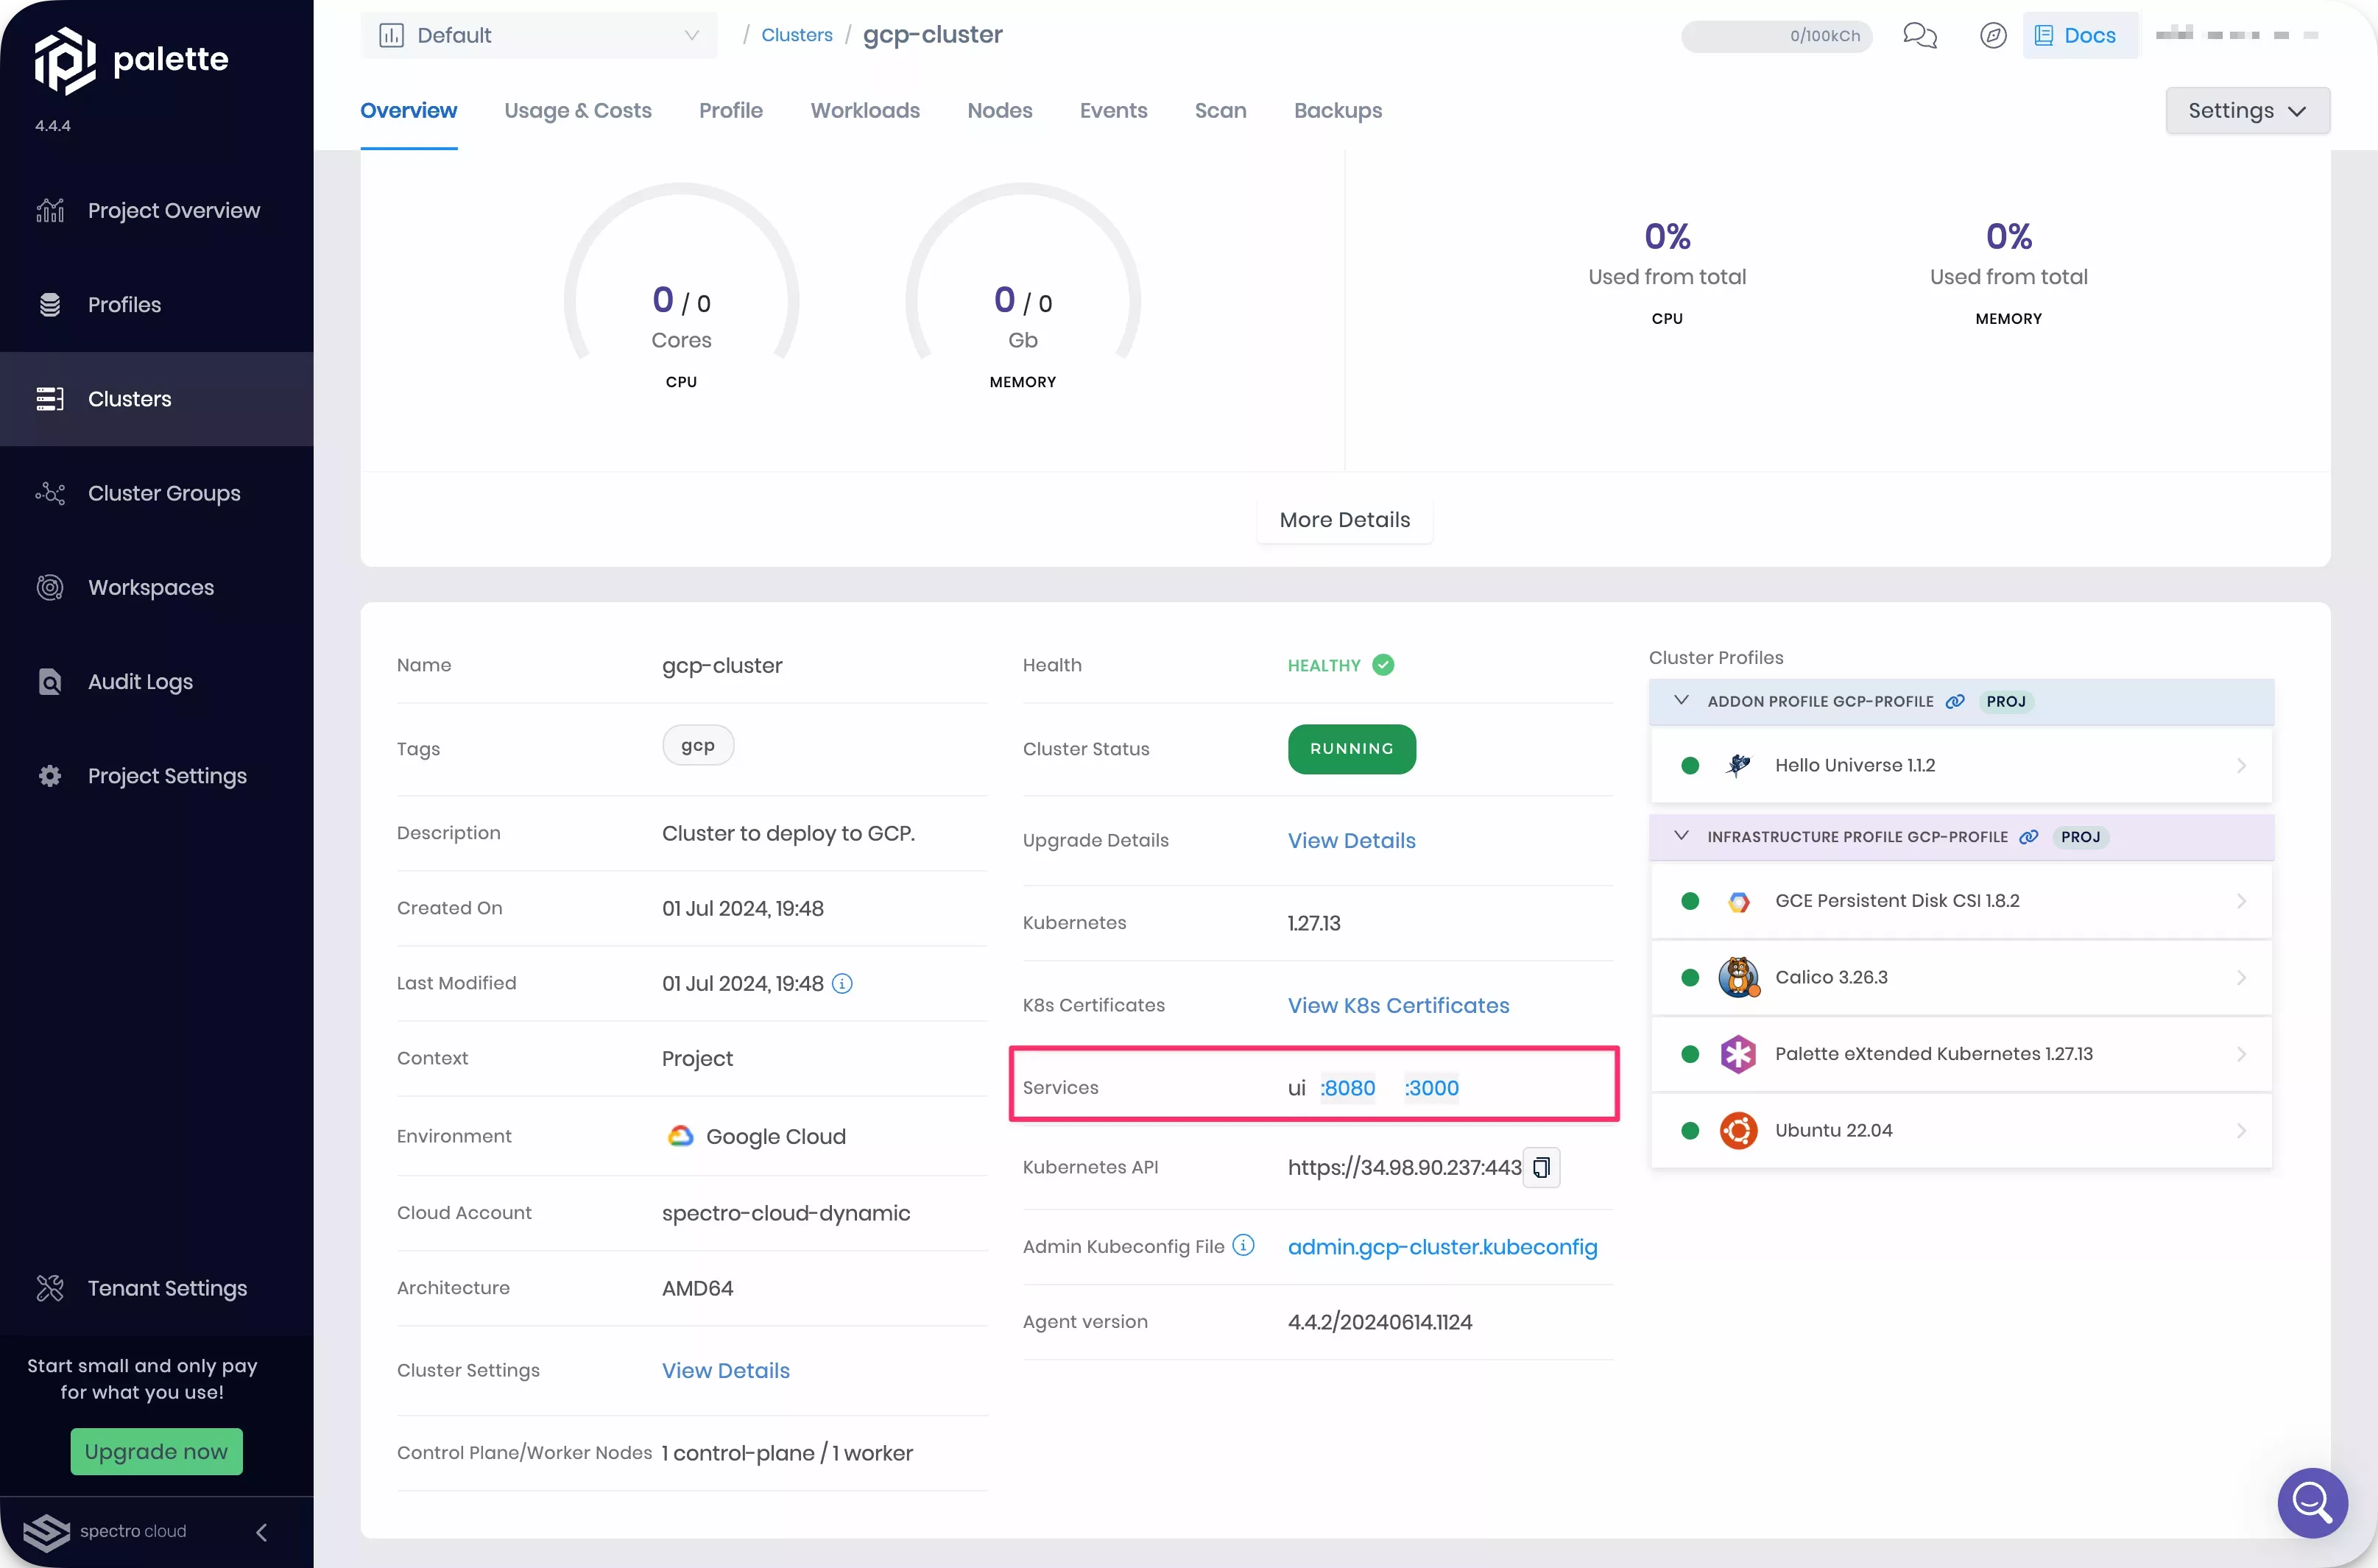2378x1568 pixels.
Task: Open the Profiles sidebar item
Action: click(x=157, y=304)
